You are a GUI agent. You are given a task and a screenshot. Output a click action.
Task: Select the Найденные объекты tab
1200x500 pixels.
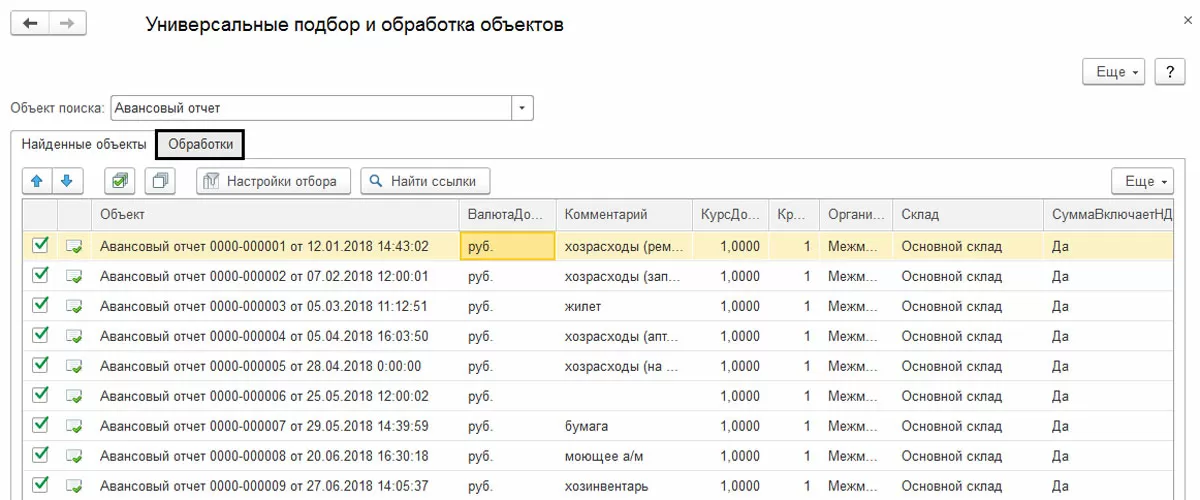click(x=84, y=144)
